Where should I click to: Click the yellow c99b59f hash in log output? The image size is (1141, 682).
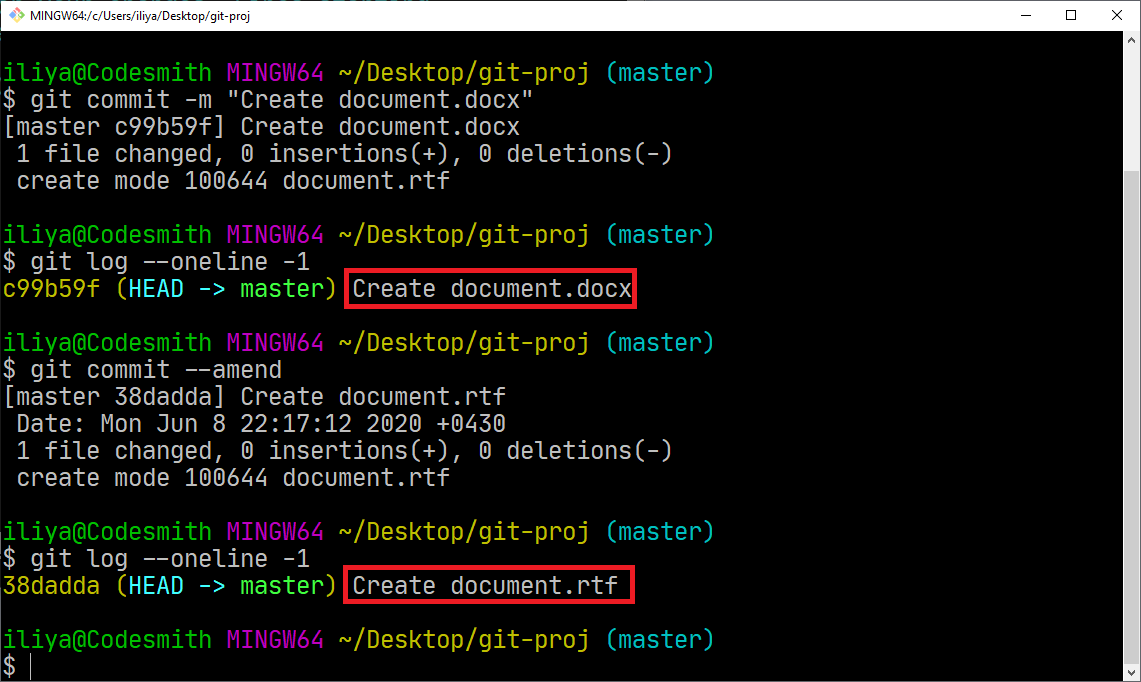coord(51,289)
